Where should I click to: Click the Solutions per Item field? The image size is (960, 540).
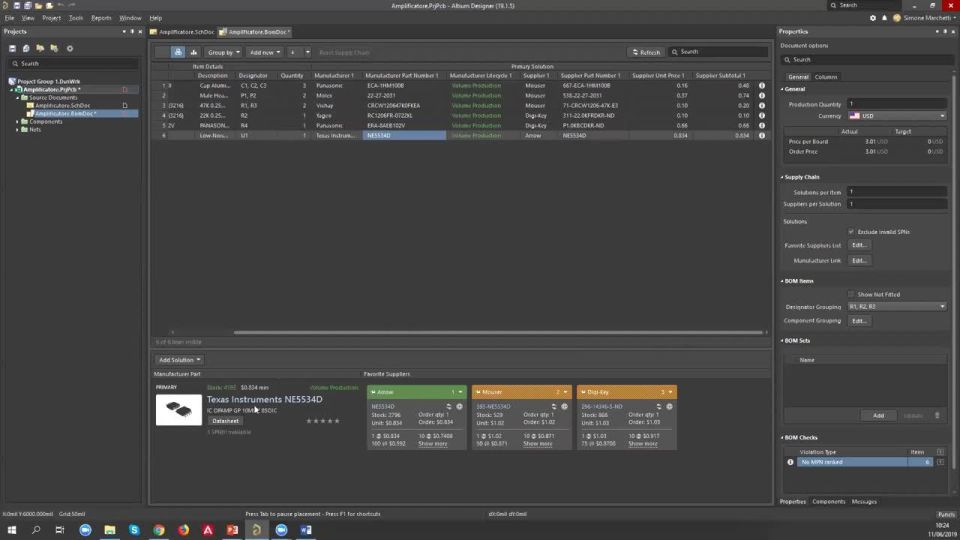[x=897, y=192]
